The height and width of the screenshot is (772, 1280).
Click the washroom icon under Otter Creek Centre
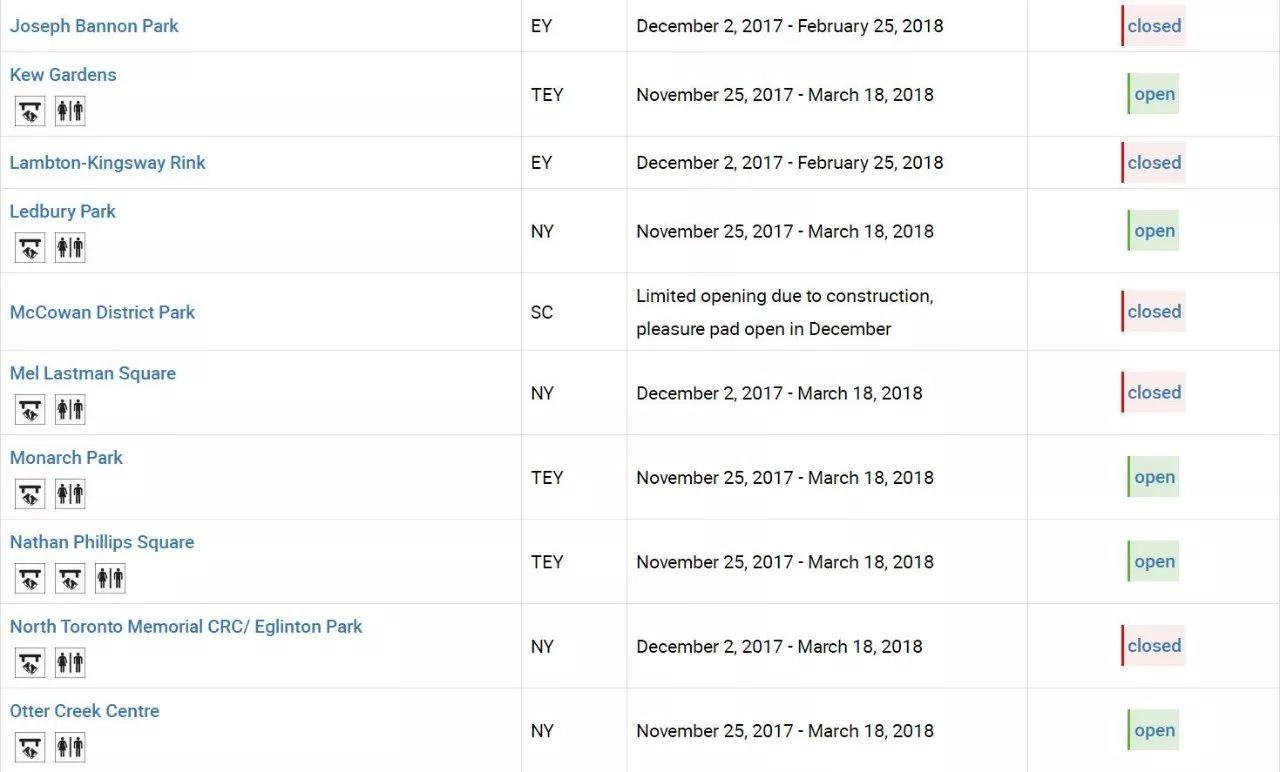click(70, 747)
